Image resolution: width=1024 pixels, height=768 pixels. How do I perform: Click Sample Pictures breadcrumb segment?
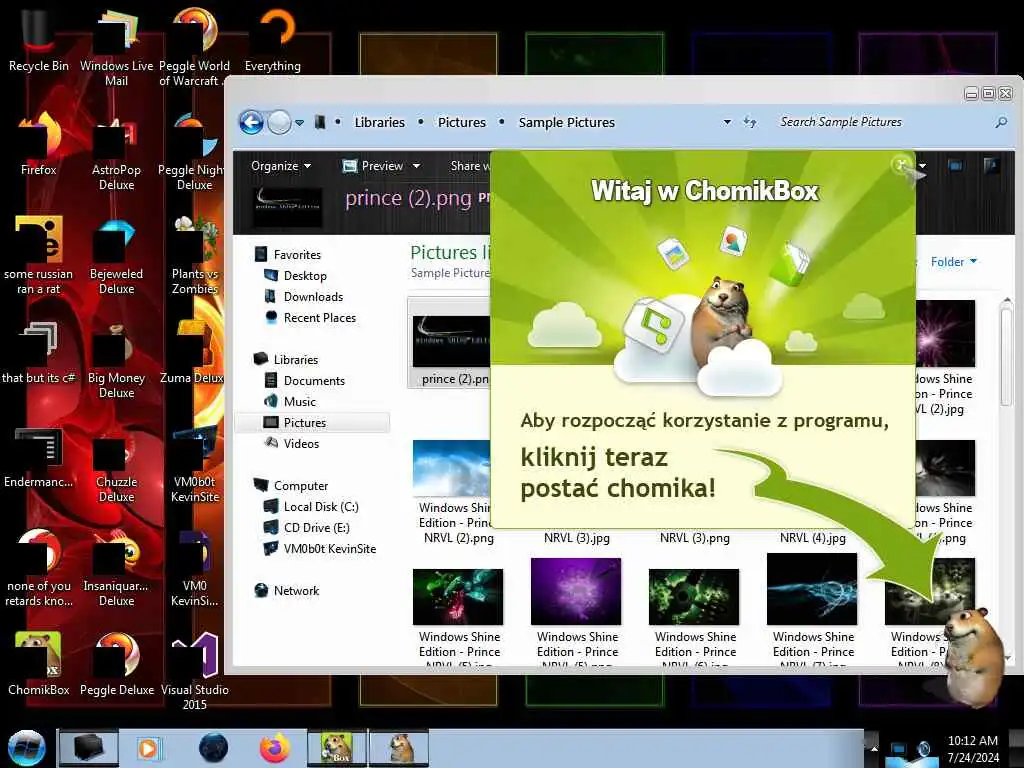click(x=566, y=122)
